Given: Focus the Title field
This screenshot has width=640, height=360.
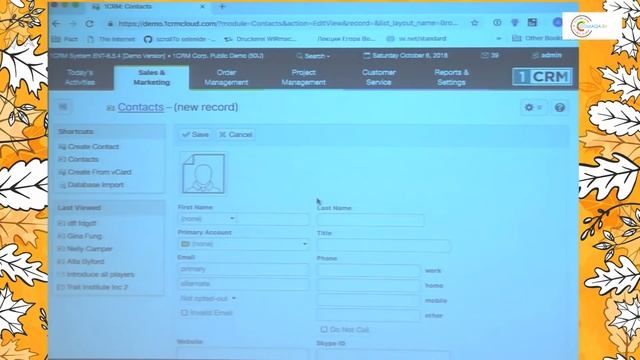Looking at the screenshot, I should pyautogui.click(x=384, y=246).
